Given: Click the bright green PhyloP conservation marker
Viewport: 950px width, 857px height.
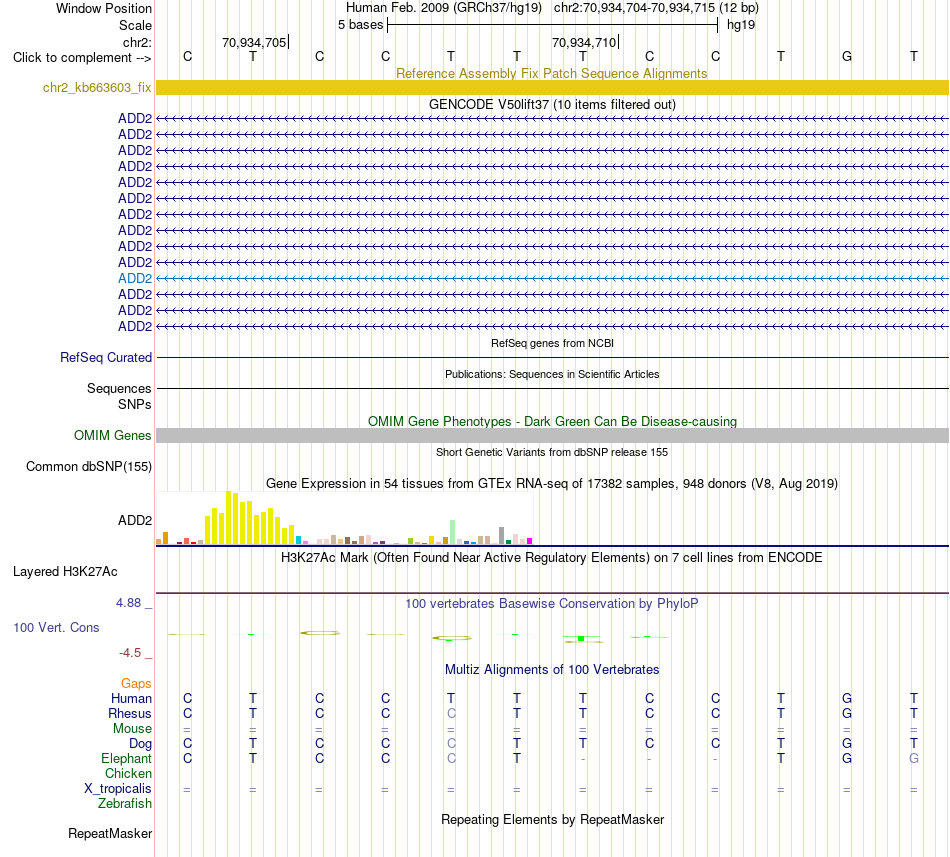Looking at the screenshot, I should (581, 638).
